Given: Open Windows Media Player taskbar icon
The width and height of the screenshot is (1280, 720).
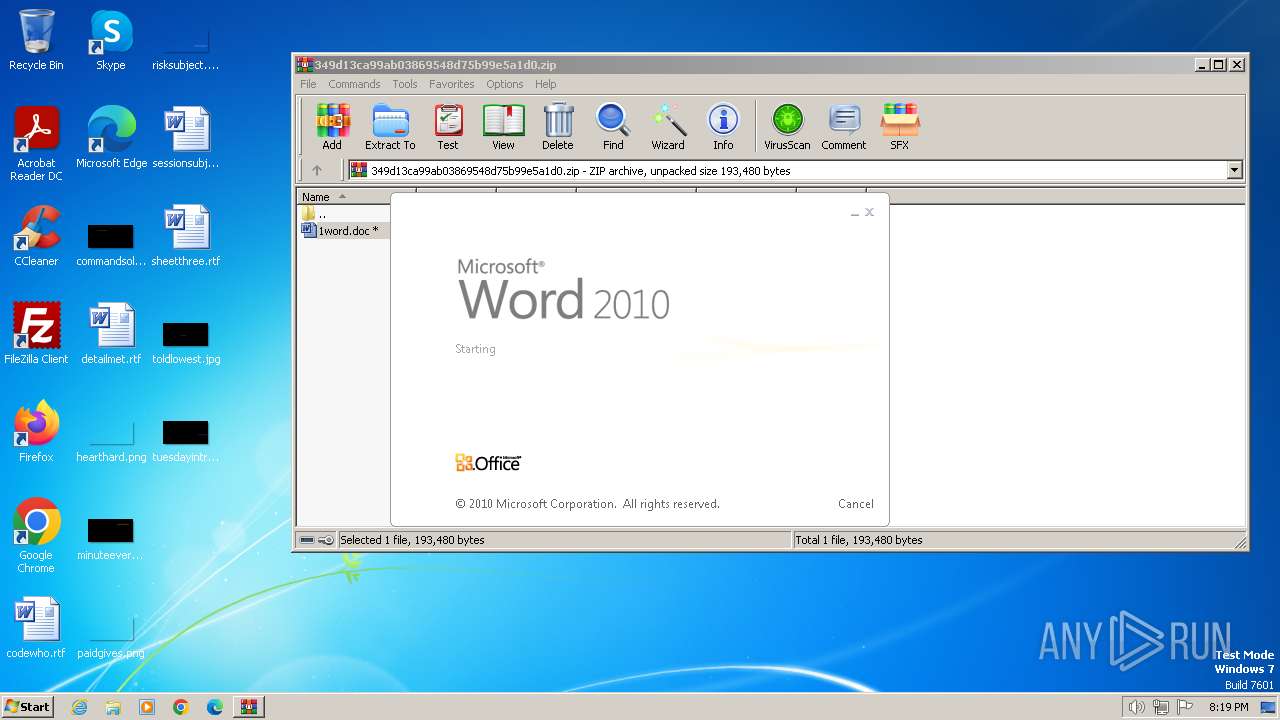Looking at the screenshot, I should pos(147,707).
